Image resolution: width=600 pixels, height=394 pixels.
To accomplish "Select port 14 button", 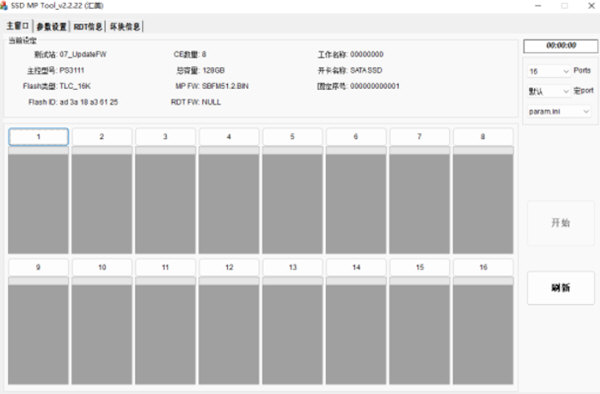I will [x=356, y=267].
